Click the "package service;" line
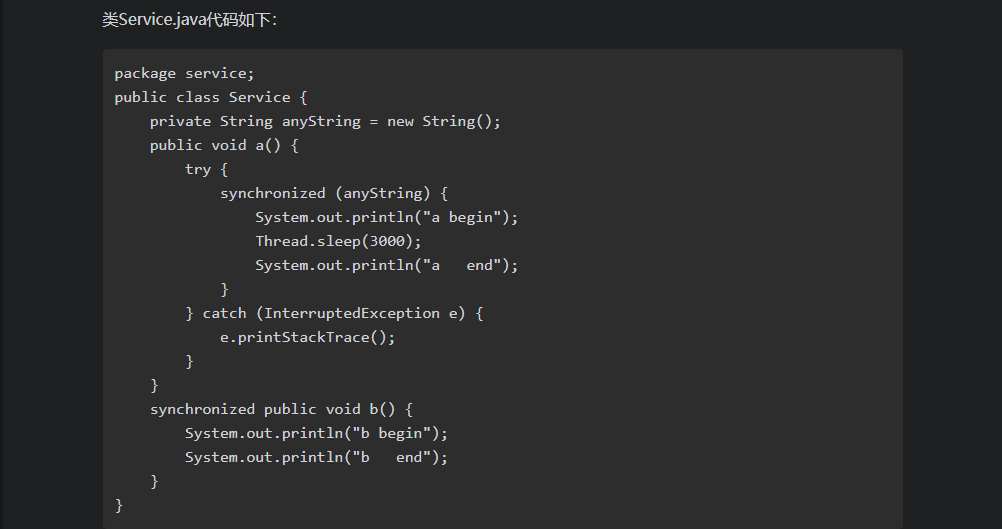Viewport: 1002px width, 529px height. pos(184,73)
